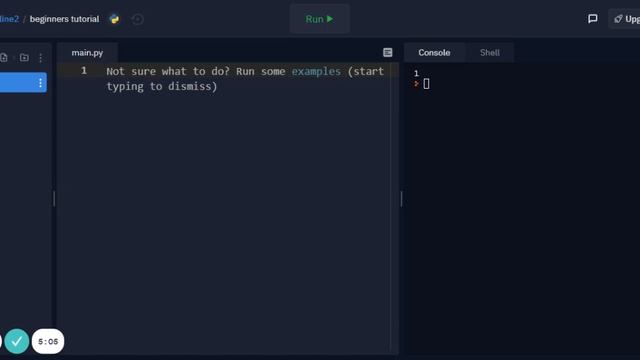Click the Upgrade rocket button
The height and width of the screenshot is (360, 640).
(624, 19)
